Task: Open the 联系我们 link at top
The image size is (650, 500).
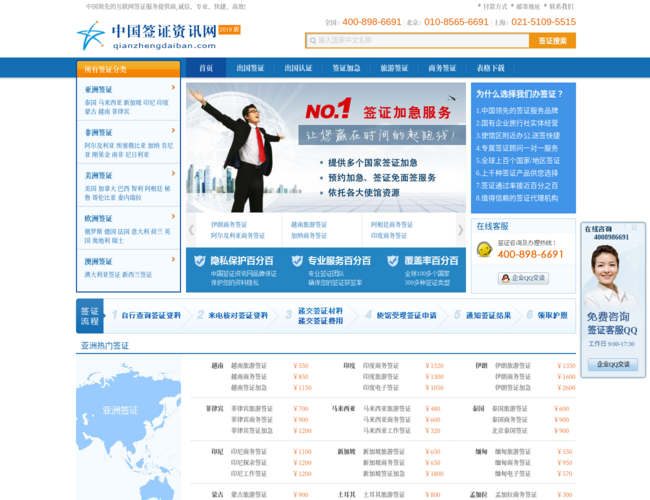Action: (561, 6)
